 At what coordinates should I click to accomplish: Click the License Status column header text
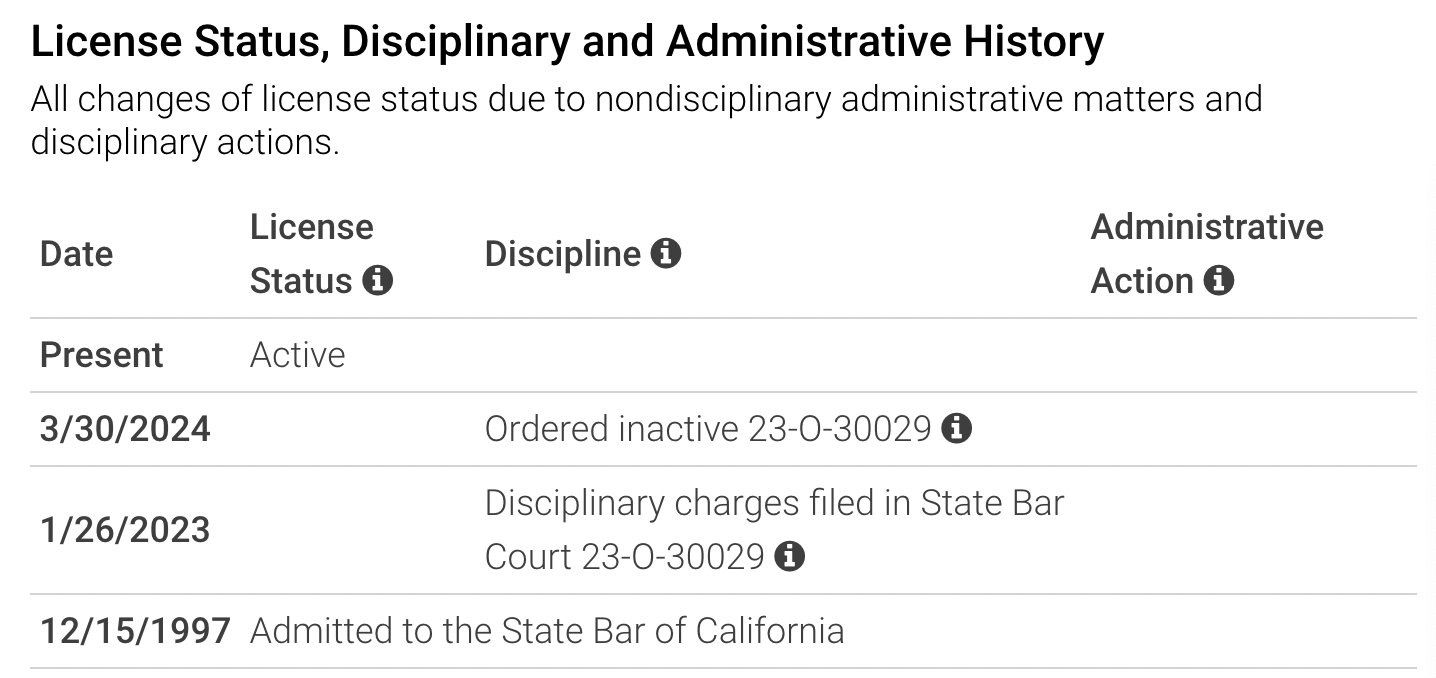coord(311,254)
